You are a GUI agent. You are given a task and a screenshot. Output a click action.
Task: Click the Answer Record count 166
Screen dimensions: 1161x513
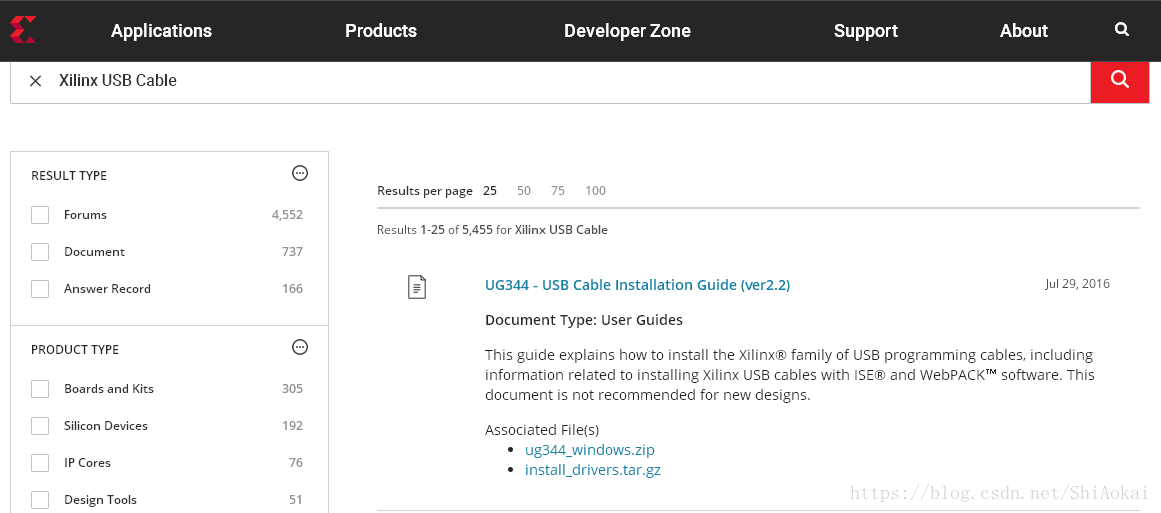[x=292, y=289]
